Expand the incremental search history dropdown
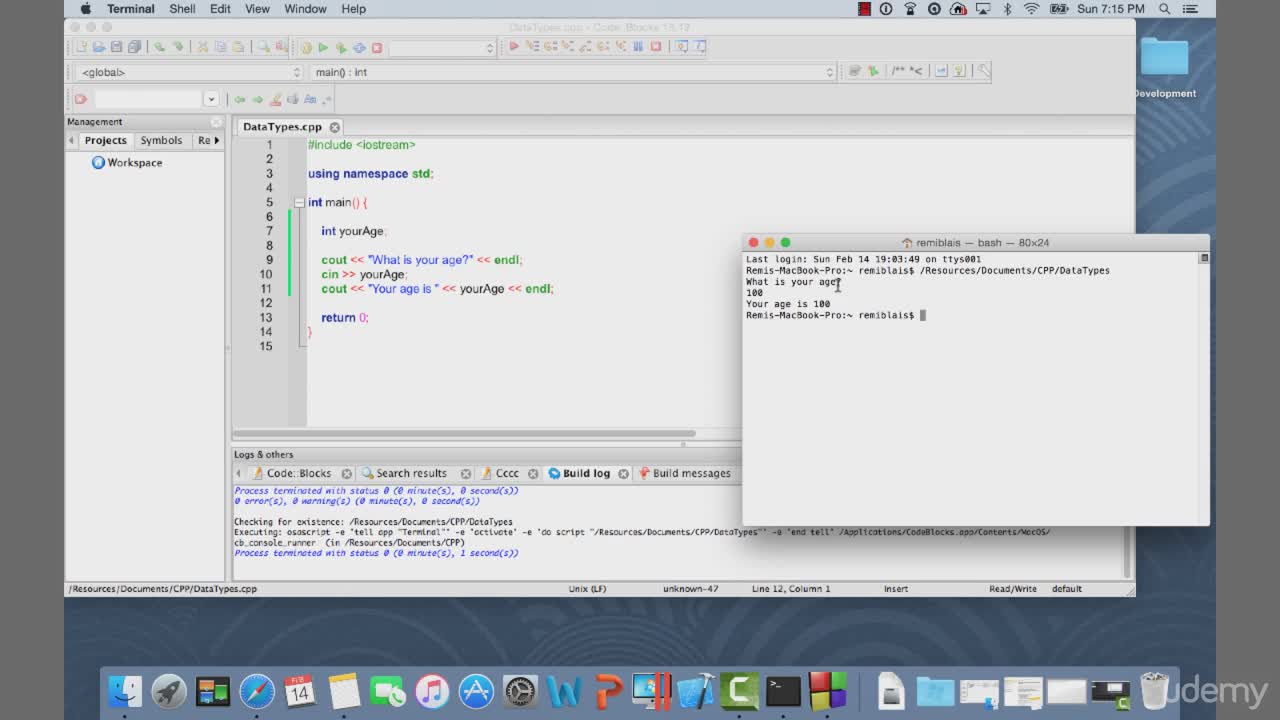1280x720 pixels. [x=211, y=99]
